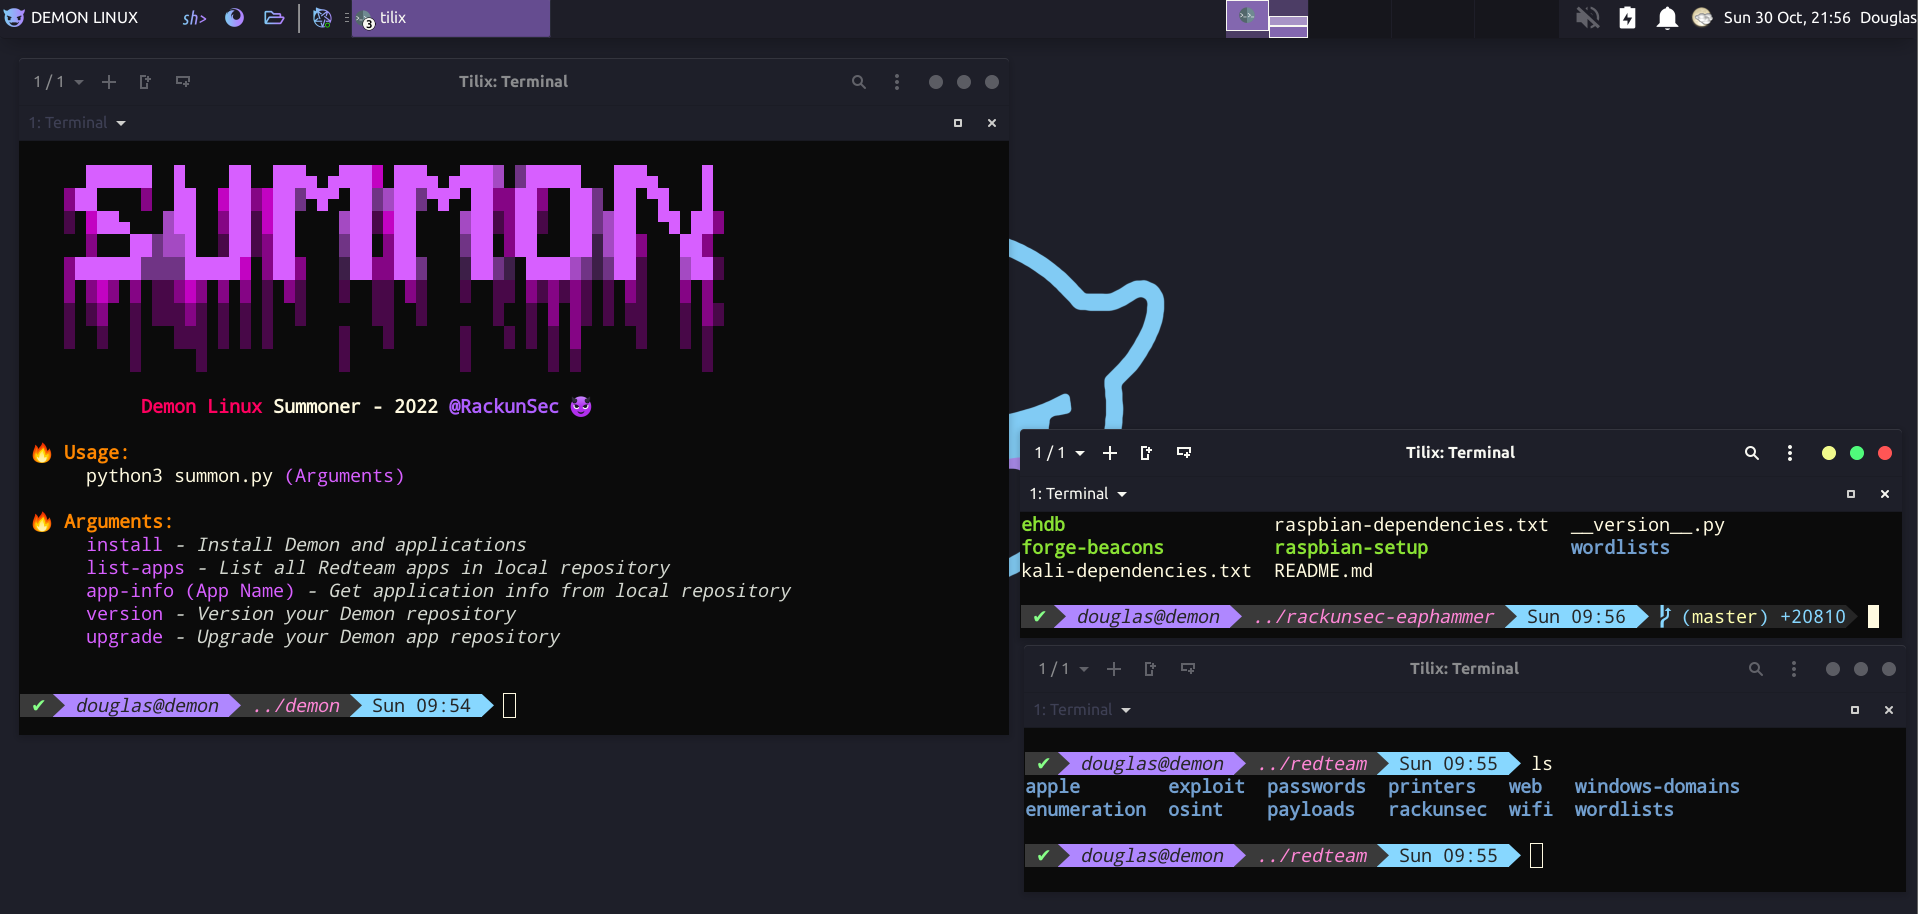This screenshot has width=1918, height=914.
Task: Open the battery power indicator
Action: [1627, 18]
